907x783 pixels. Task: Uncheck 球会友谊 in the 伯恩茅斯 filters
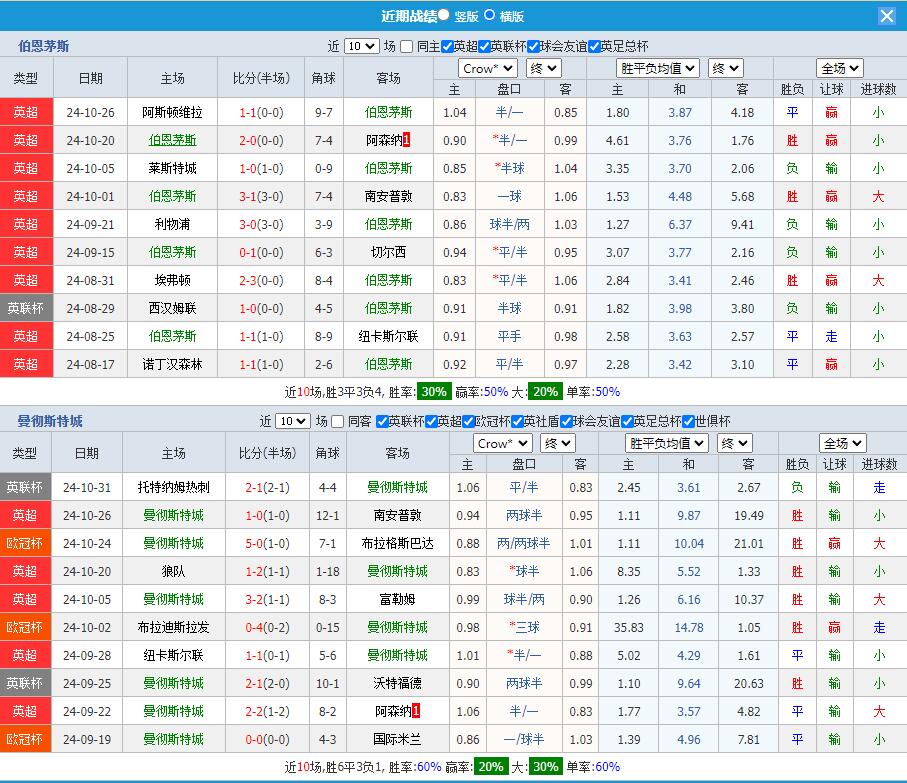point(533,46)
